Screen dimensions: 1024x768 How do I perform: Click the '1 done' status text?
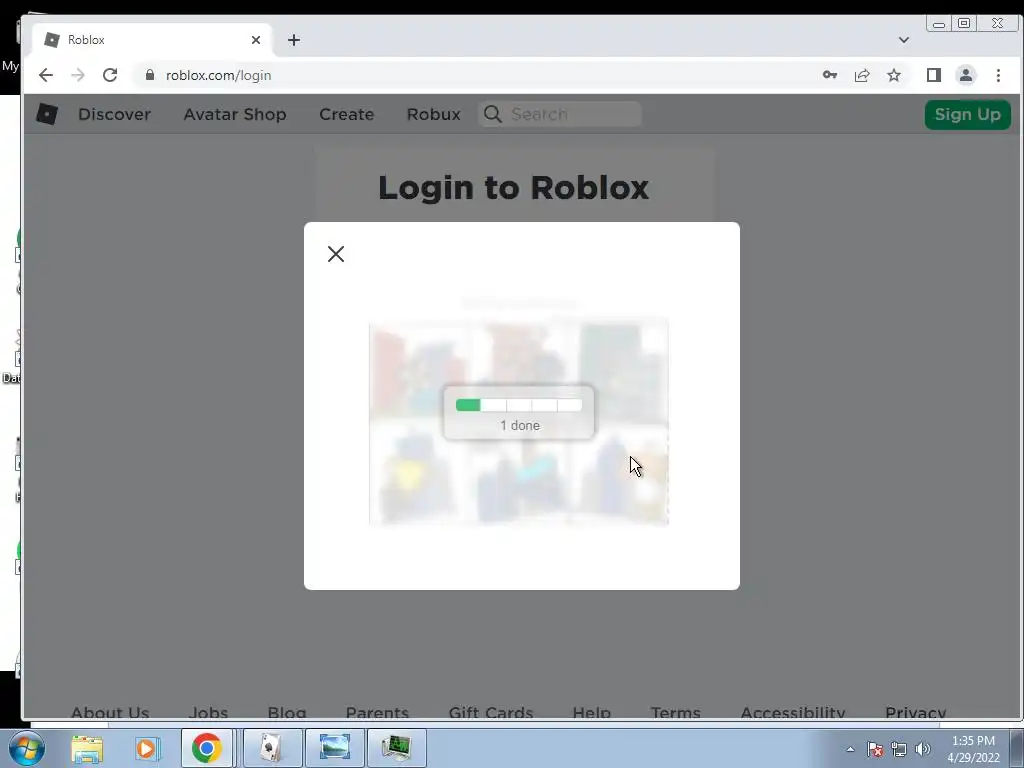[x=520, y=426]
